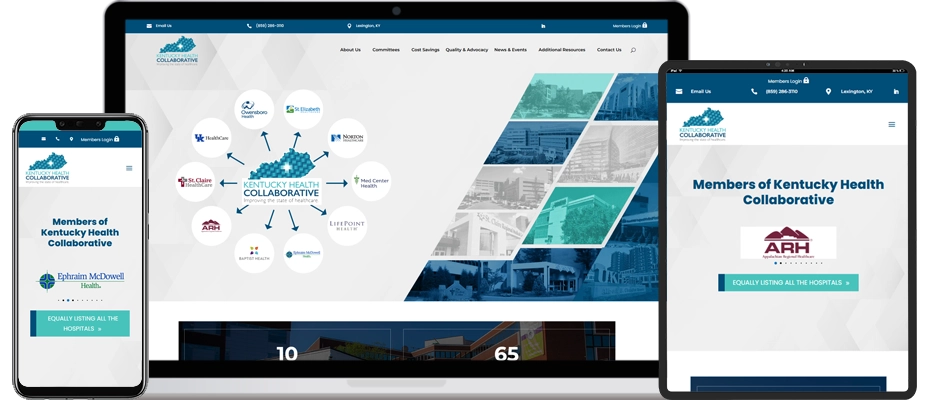Tap the Members of Kentucky Health Collaborative heading on phone
937x400 pixels.
tap(80, 233)
